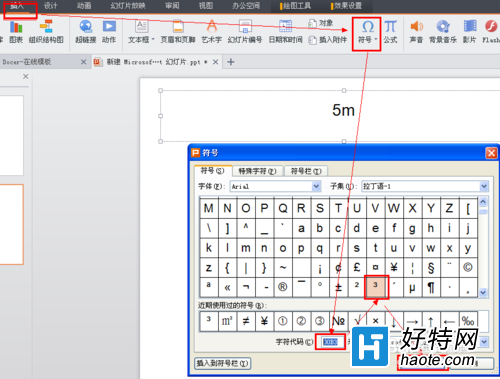
Task: Select superscript 3 in symbol grid
Action: (375, 286)
